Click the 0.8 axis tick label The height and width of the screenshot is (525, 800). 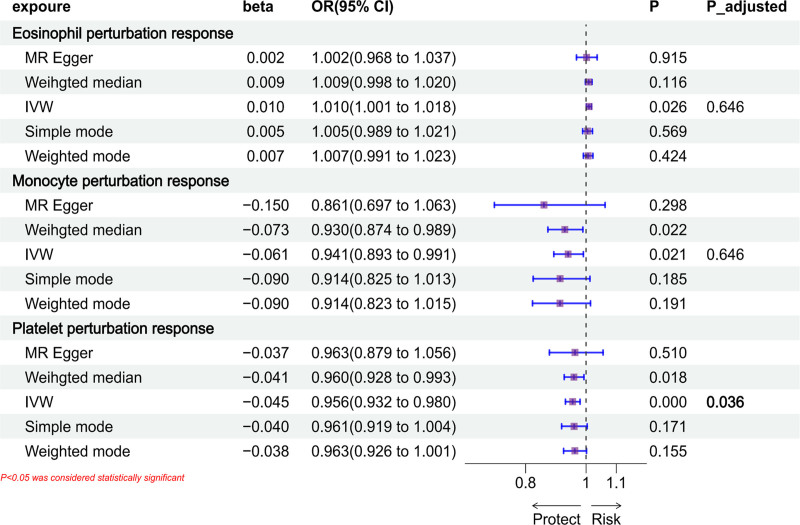pos(525,482)
